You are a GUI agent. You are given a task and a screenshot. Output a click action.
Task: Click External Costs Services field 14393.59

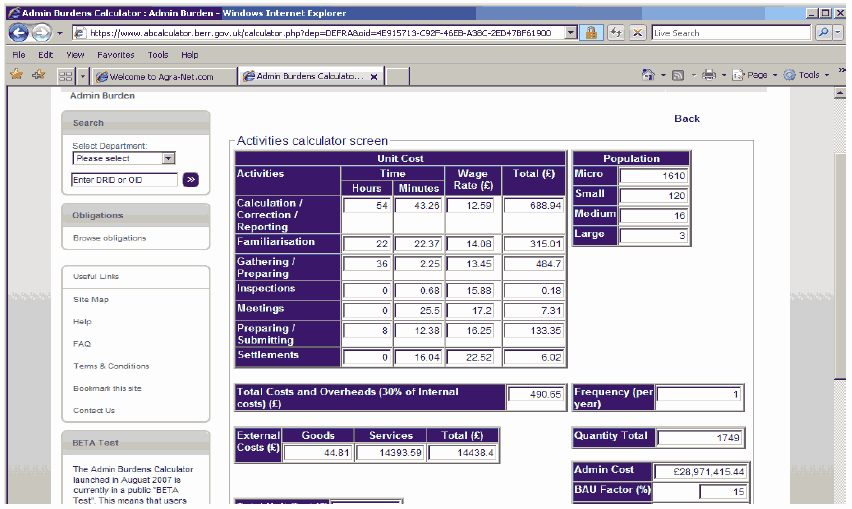pyautogui.click(x=390, y=453)
